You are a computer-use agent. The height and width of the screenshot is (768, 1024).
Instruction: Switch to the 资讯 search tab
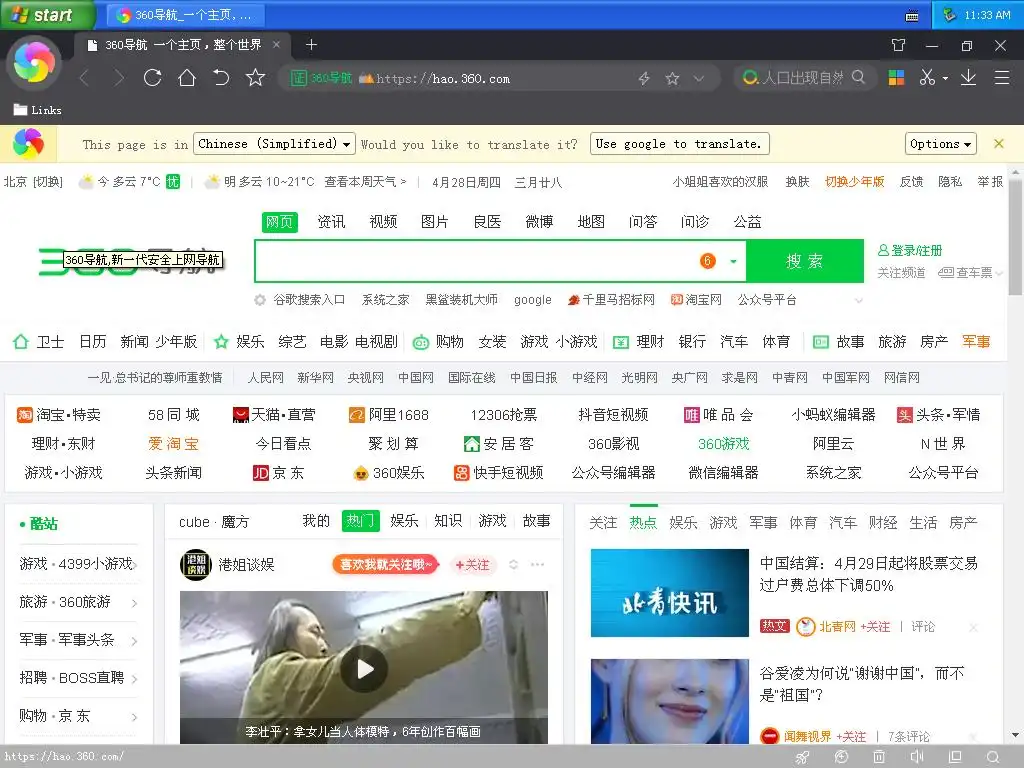[331, 222]
